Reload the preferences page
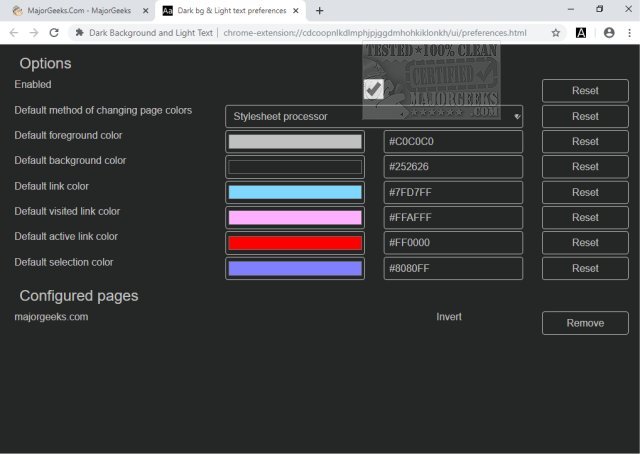 [54, 33]
